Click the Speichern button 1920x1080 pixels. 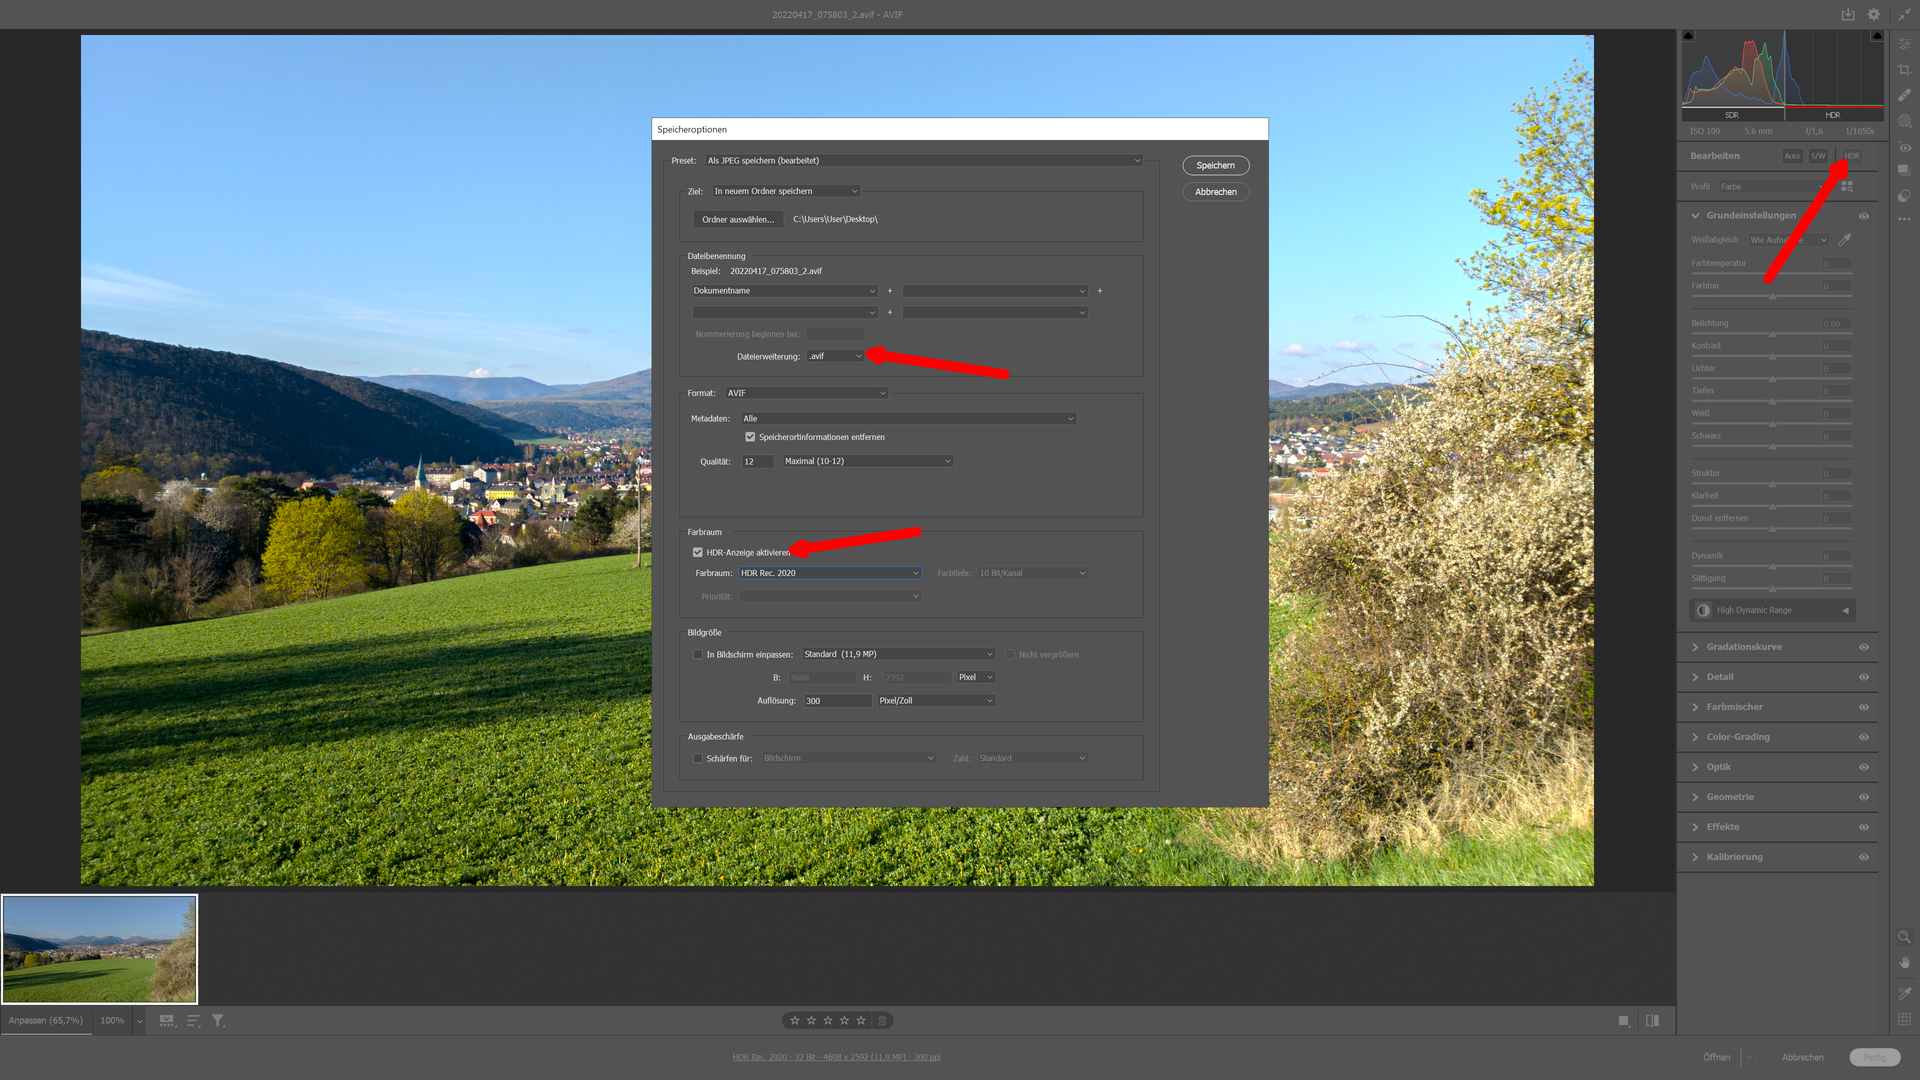pos(1215,165)
